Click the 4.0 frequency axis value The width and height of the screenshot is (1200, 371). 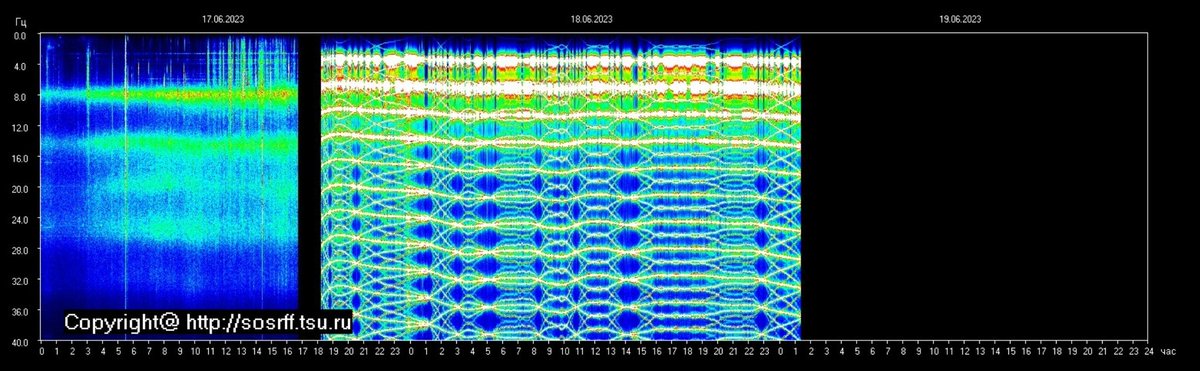pos(20,66)
